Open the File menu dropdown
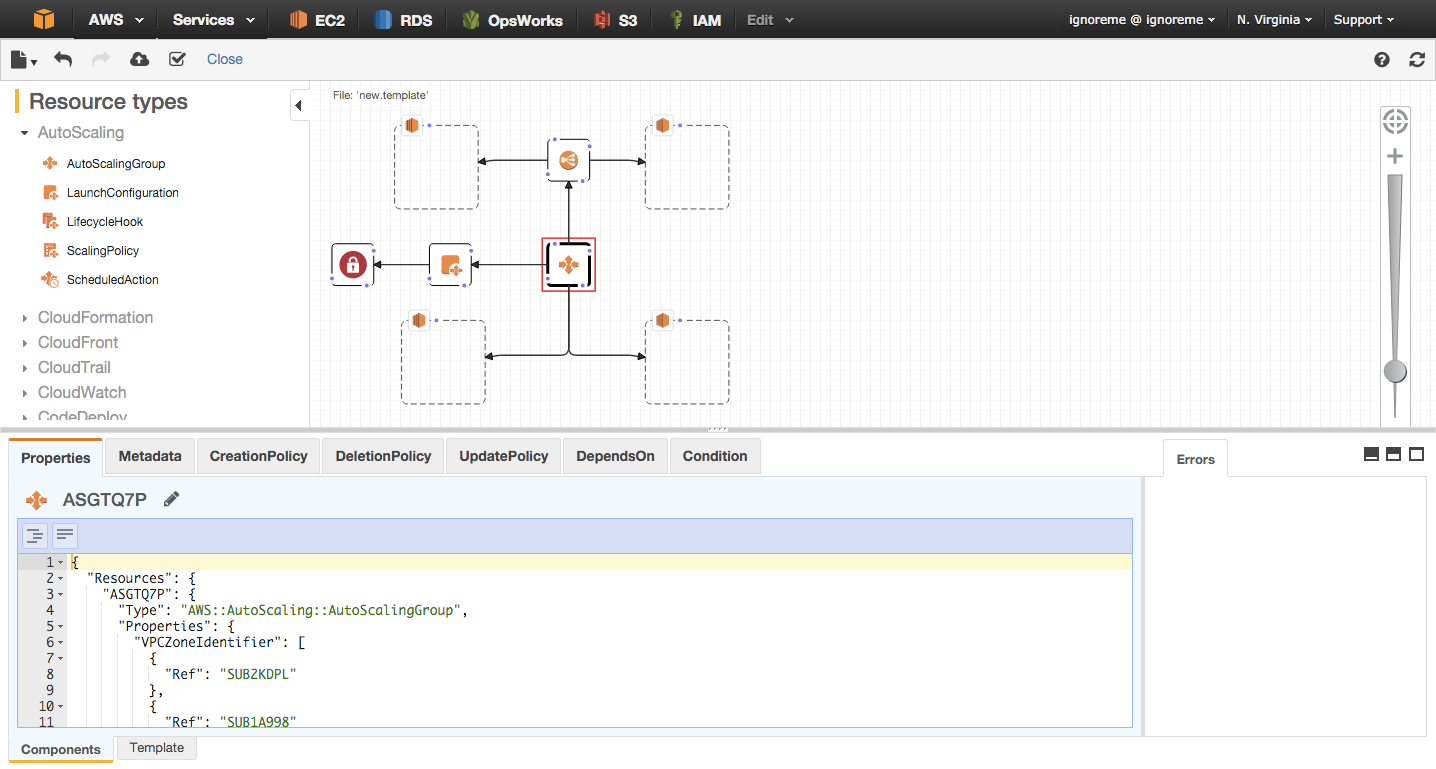The width and height of the screenshot is (1436, 769). click(x=24, y=59)
